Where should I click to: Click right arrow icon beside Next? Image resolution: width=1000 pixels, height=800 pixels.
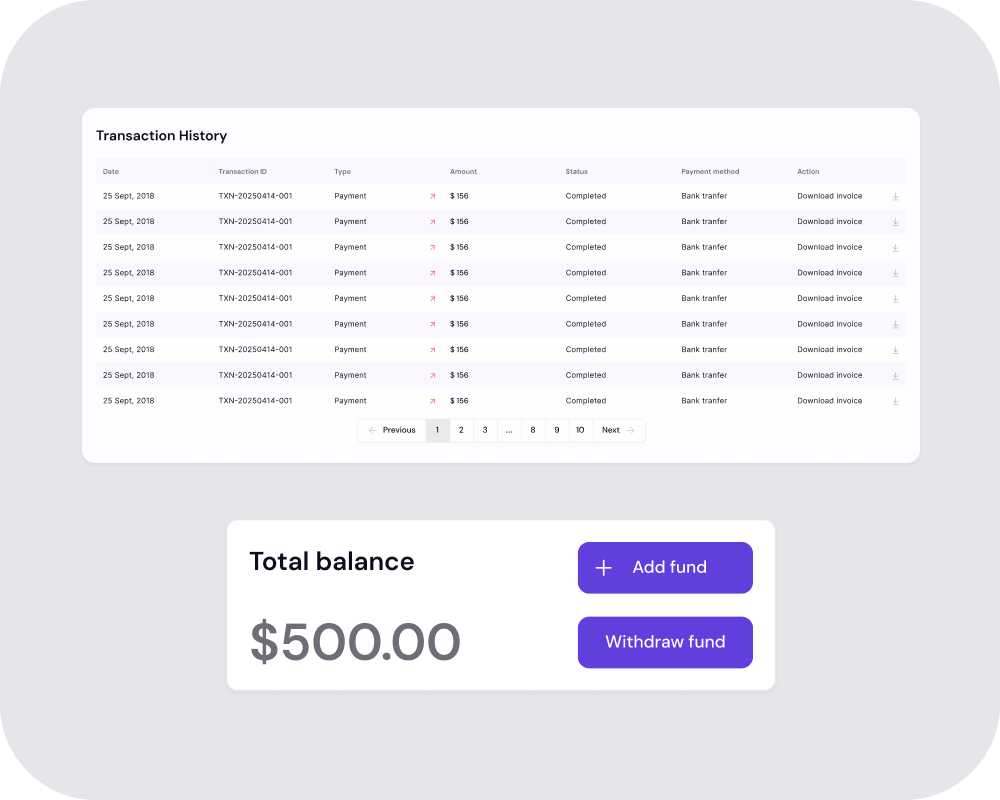coord(631,431)
